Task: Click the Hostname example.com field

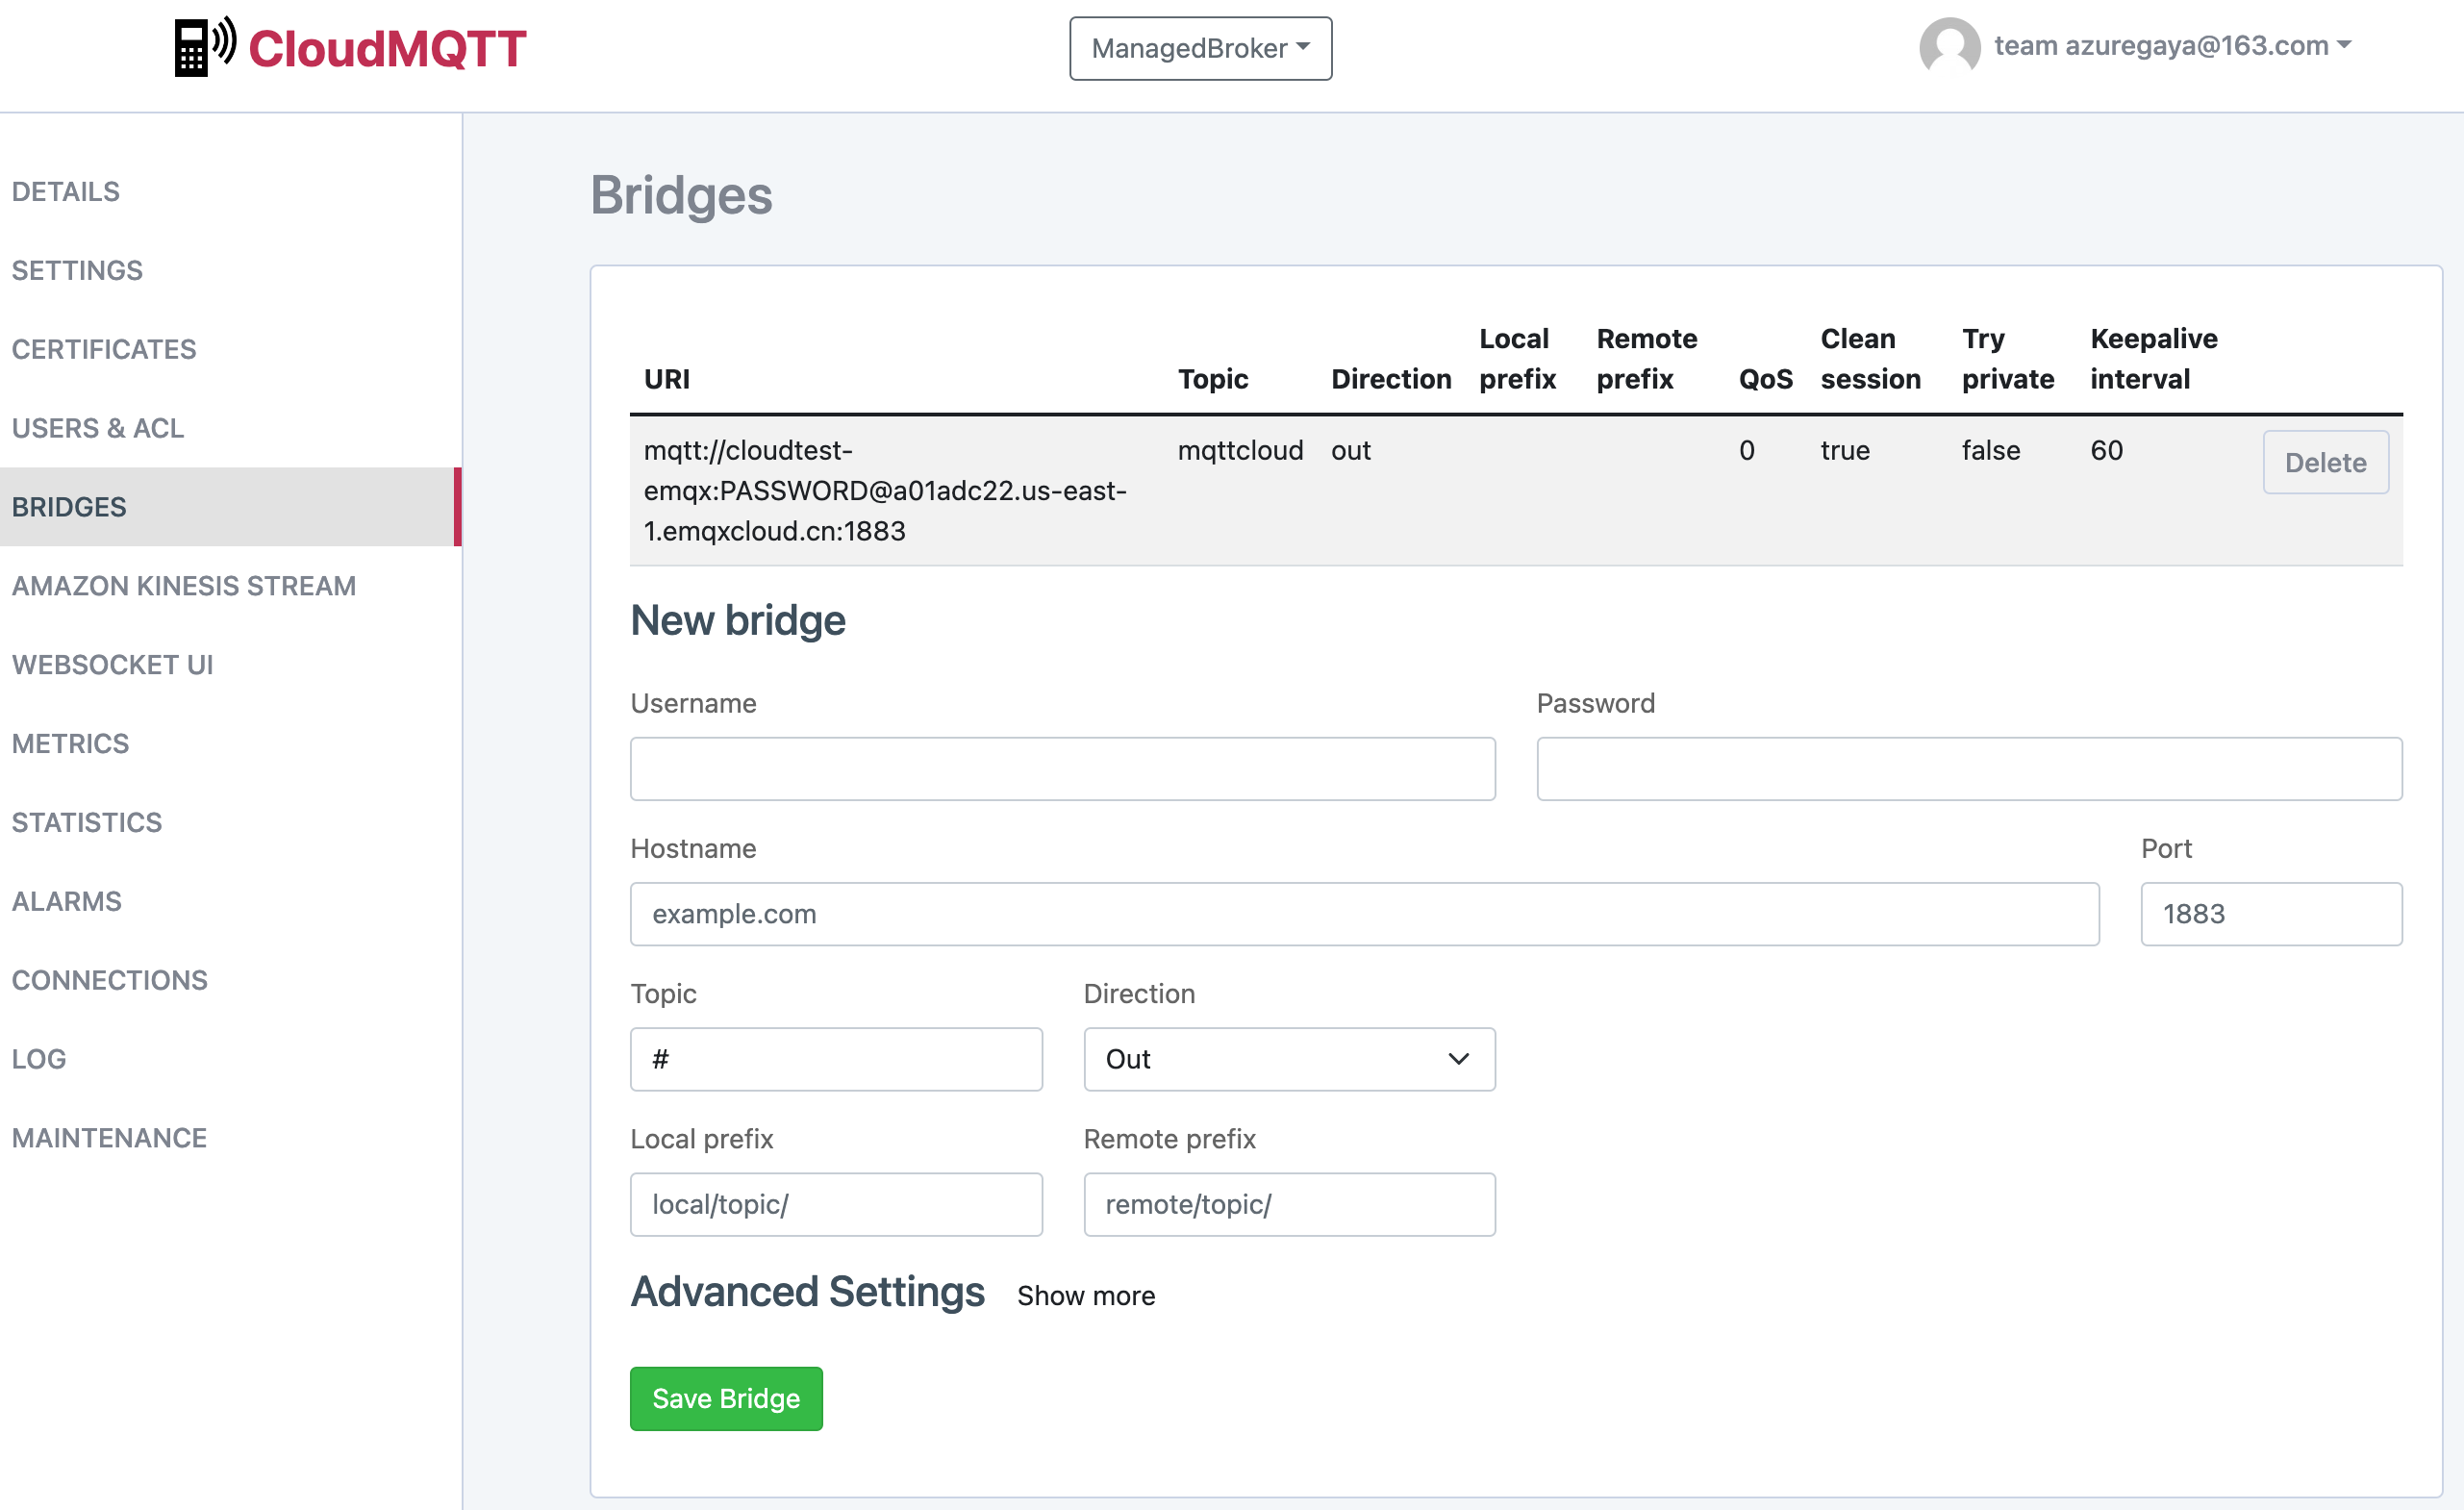Action: pyautogui.click(x=1364, y=914)
